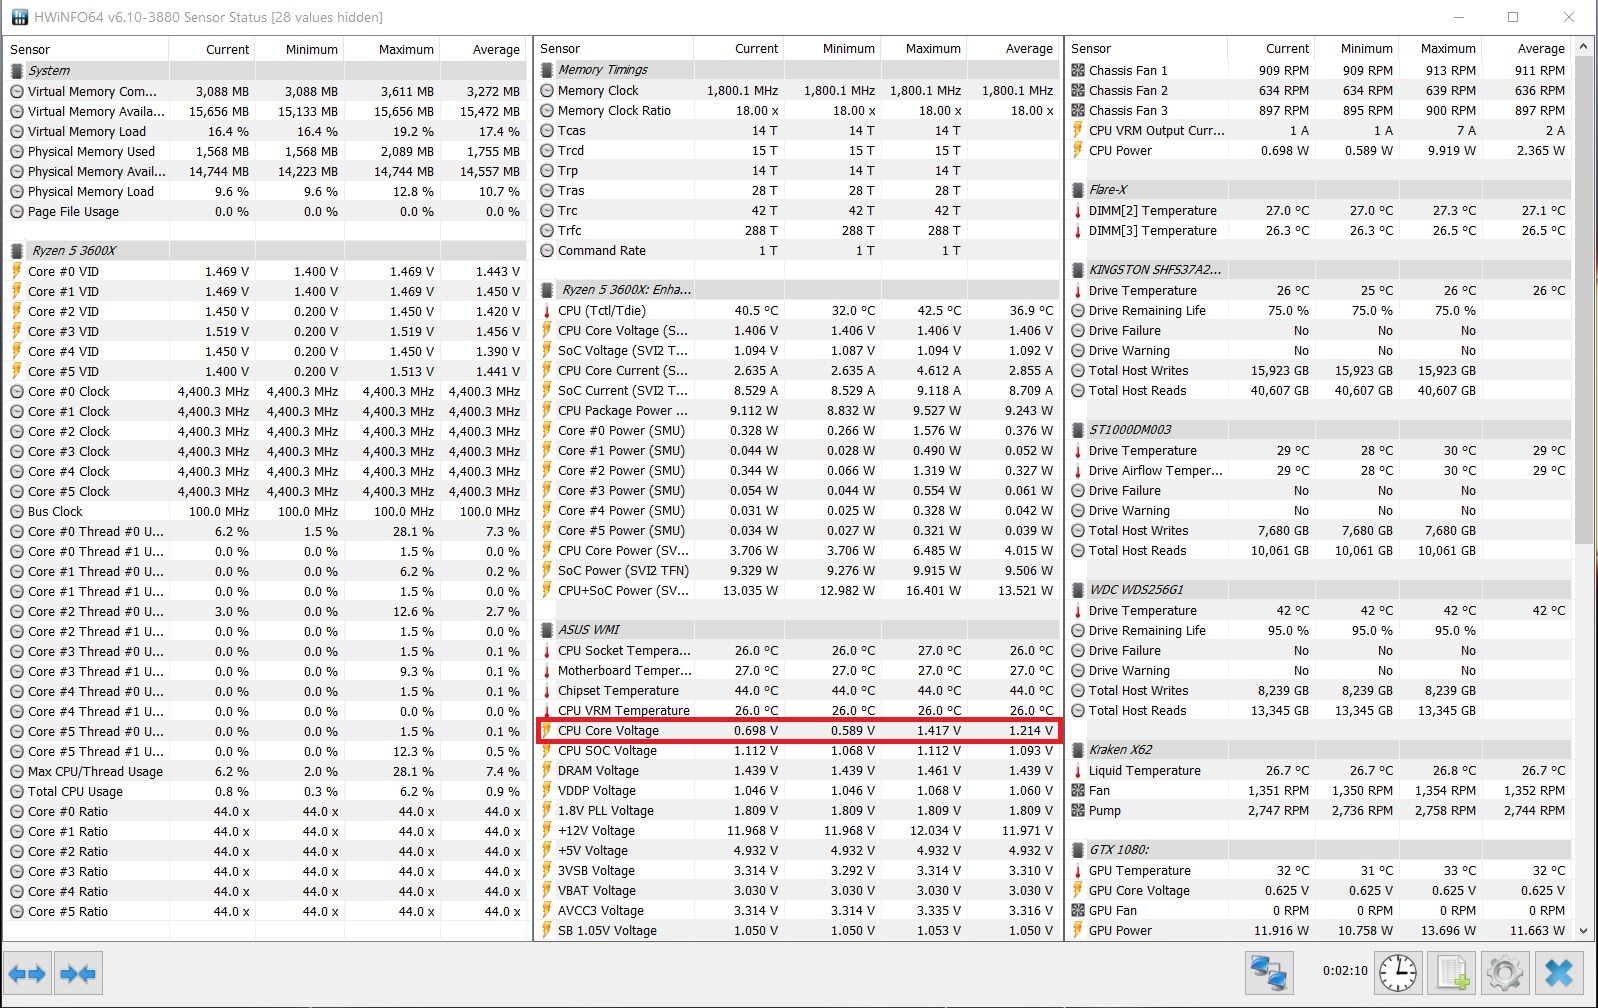Select the Virtual Memory Load row
The image size is (1598, 1008).
point(265,132)
